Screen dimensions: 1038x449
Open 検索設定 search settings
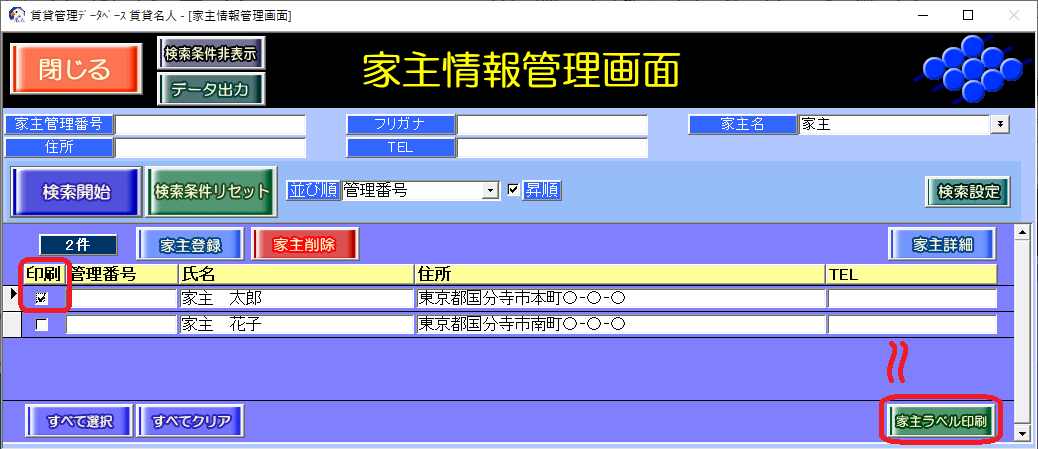click(x=967, y=191)
